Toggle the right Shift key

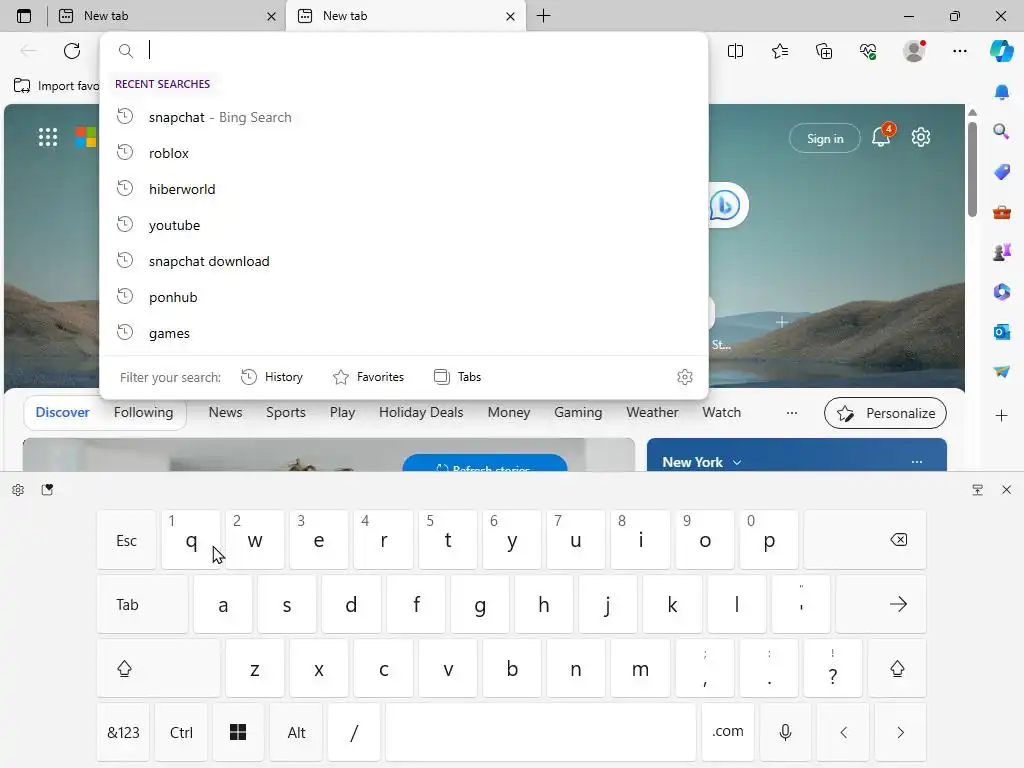(897, 669)
